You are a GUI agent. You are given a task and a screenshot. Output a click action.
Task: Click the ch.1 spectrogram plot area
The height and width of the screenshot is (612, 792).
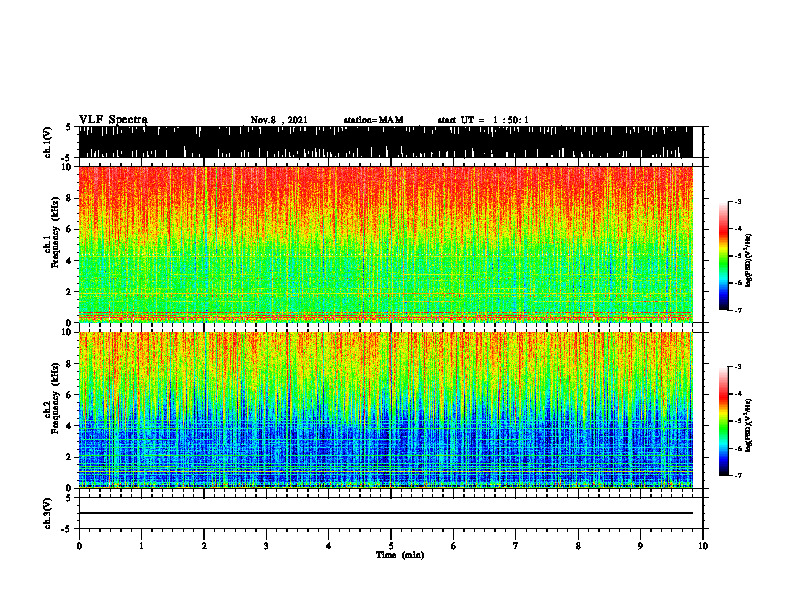pos(386,244)
